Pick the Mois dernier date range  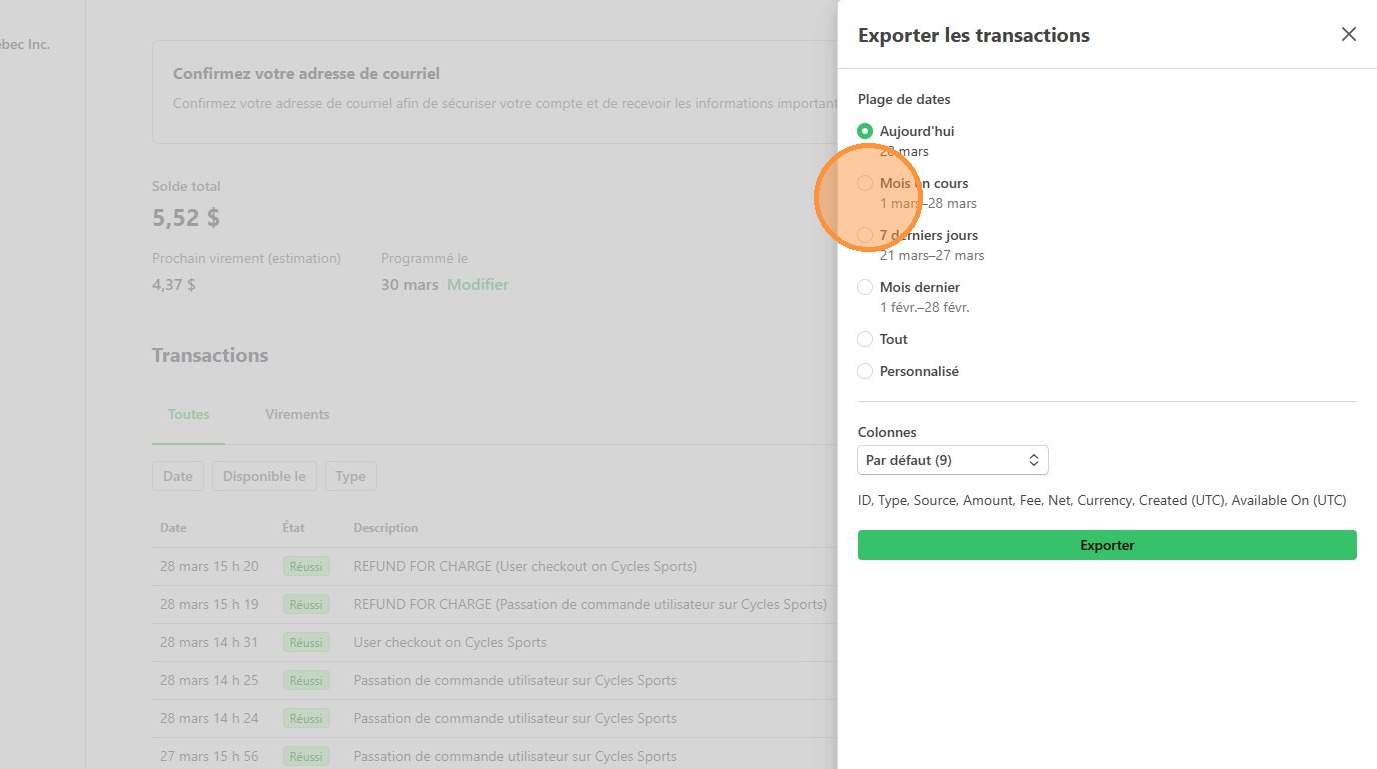click(x=866, y=287)
